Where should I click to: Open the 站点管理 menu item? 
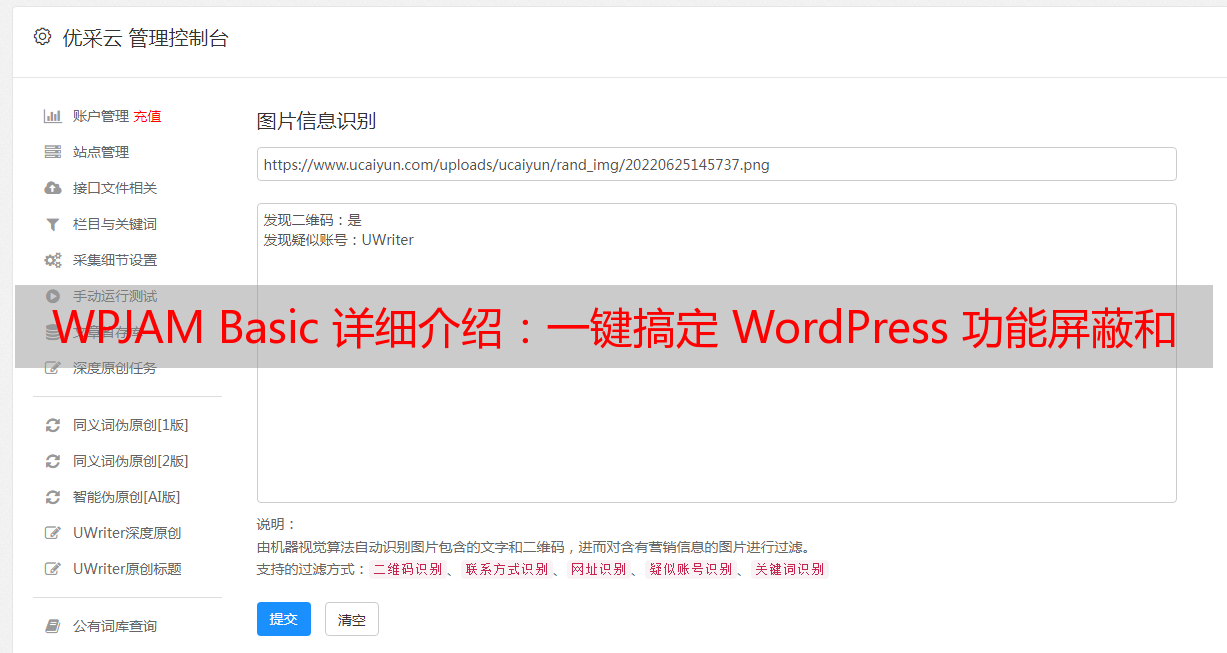tap(101, 152)
